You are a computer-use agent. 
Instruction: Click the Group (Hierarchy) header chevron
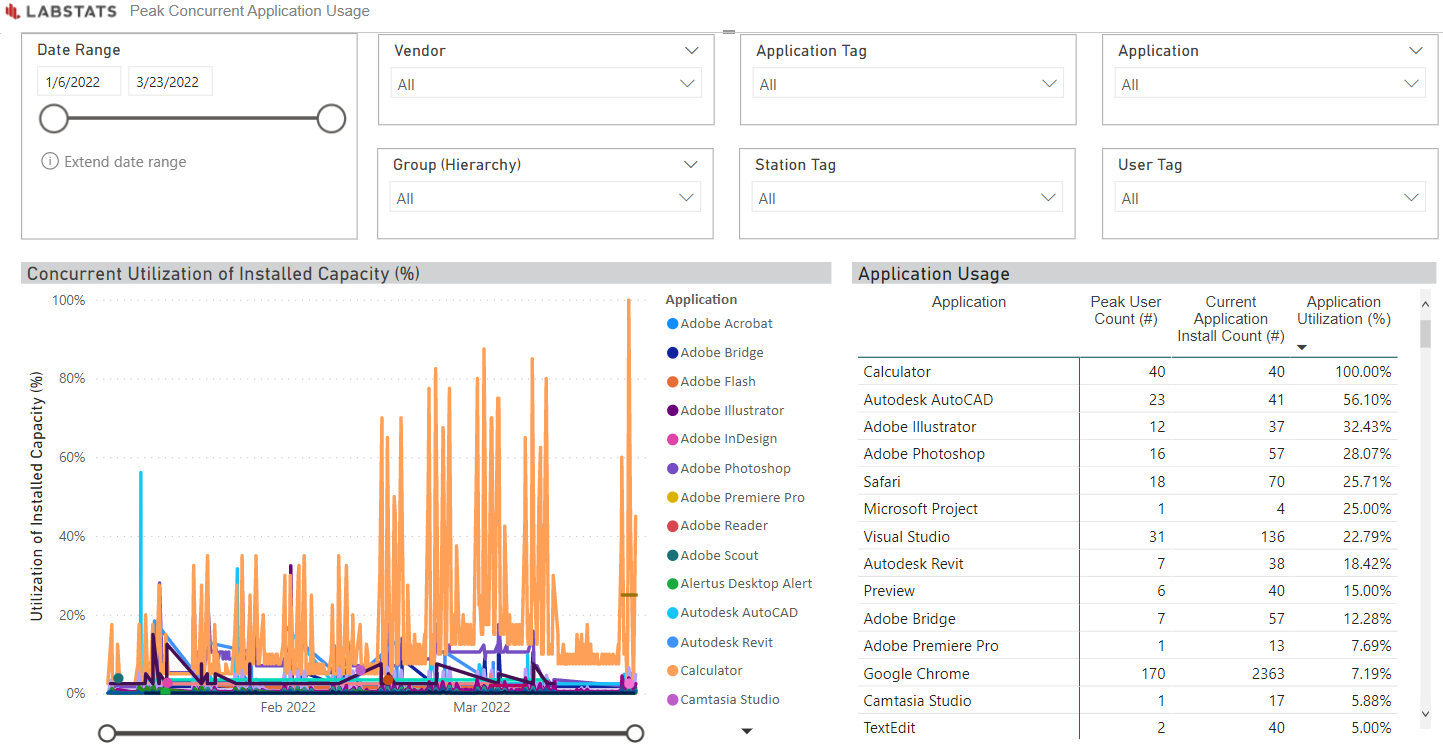click(x=691, y=164)
